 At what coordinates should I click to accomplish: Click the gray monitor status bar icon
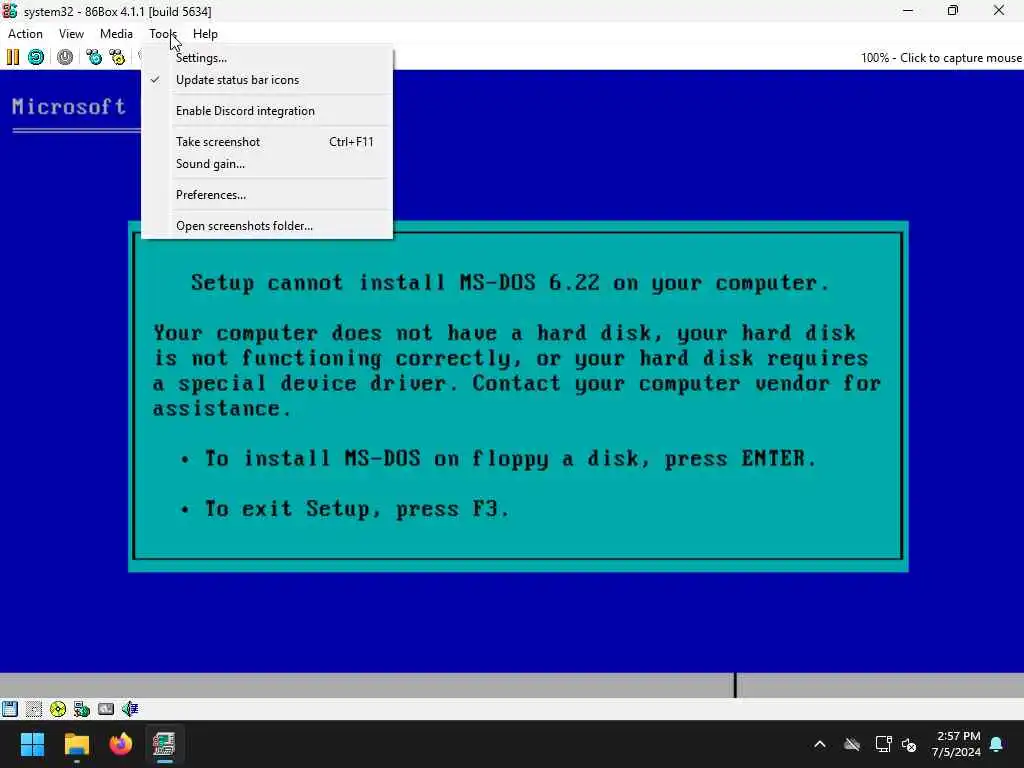coord(106,709)
